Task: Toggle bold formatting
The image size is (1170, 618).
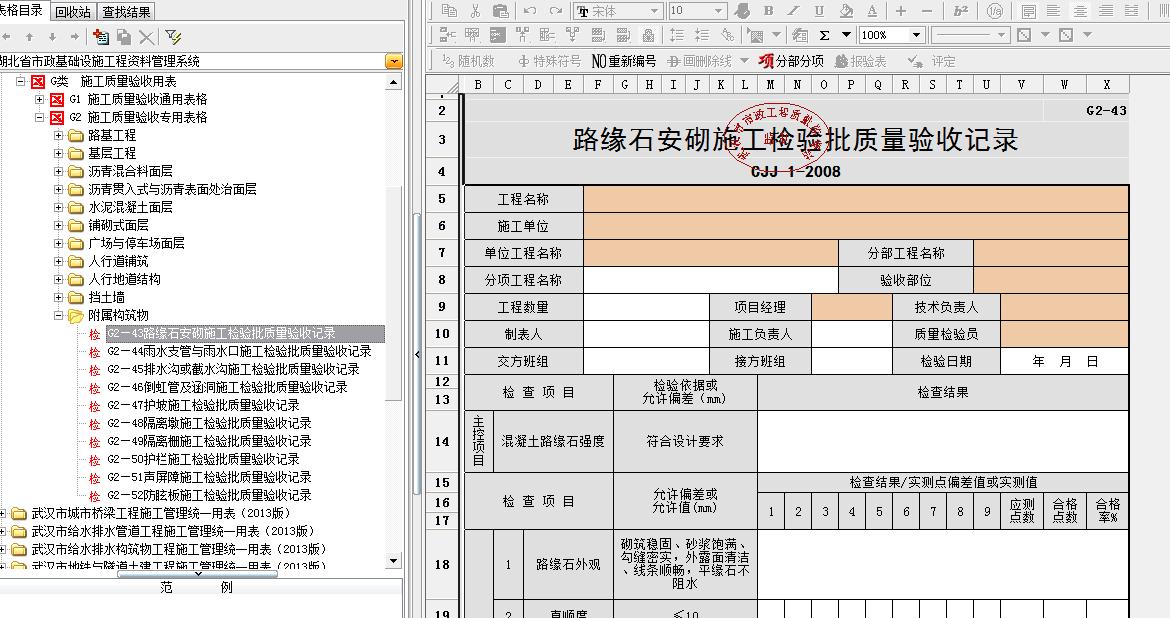Action: (769, 11)
